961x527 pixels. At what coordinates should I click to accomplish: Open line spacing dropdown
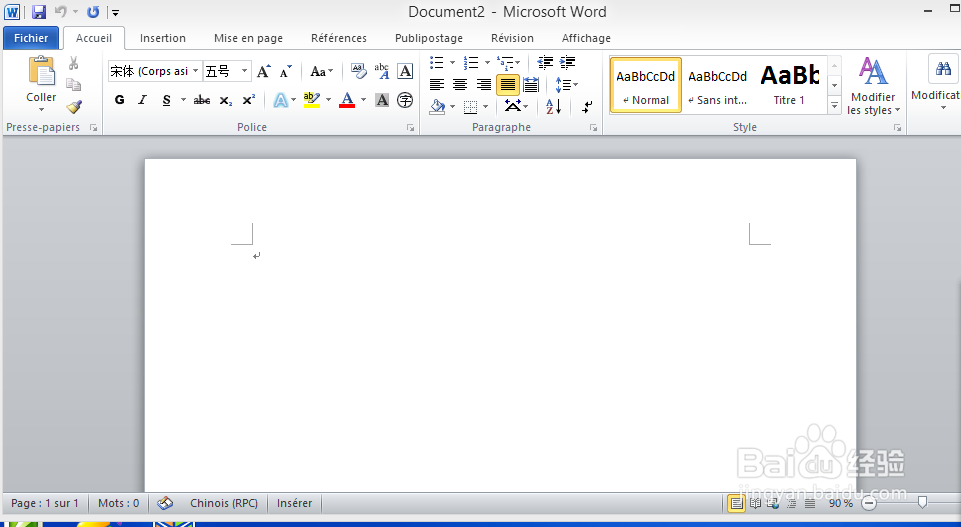click(566, 85)
